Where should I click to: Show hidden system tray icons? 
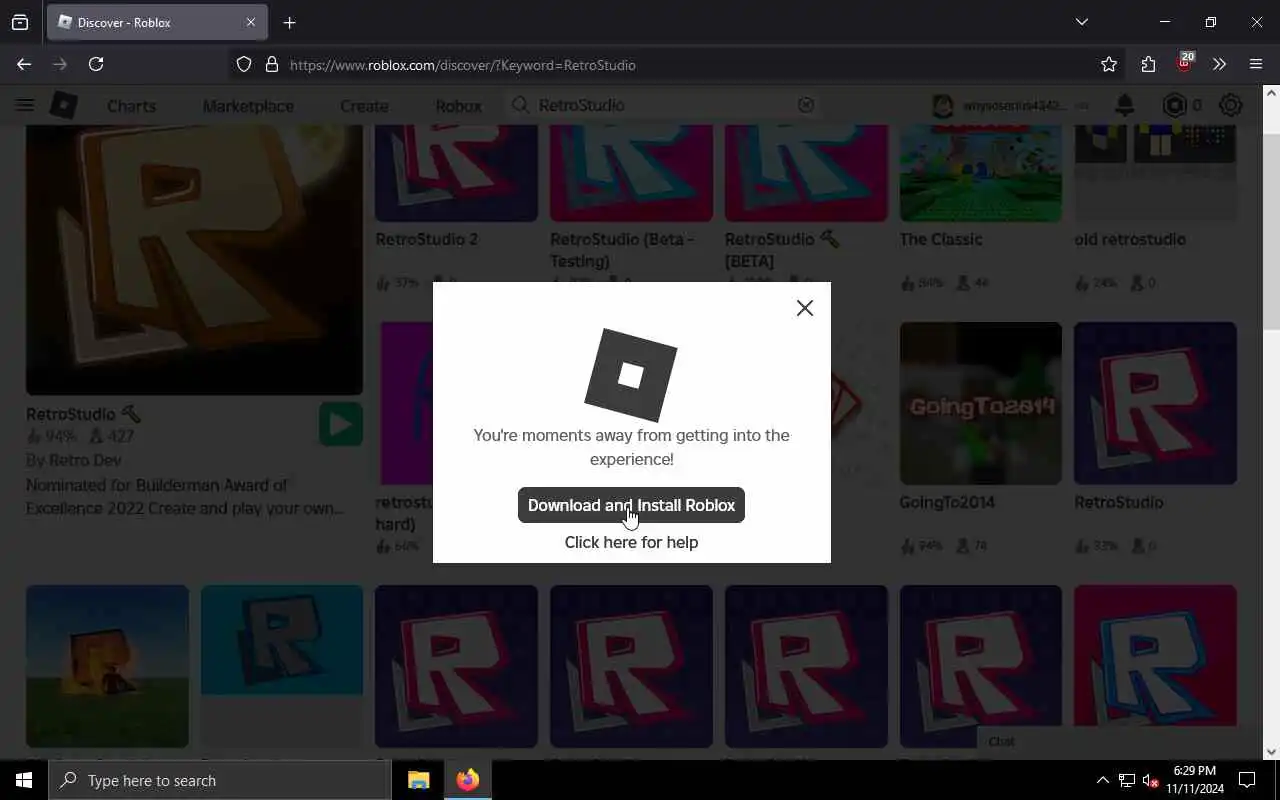(x=1102, y=780)
